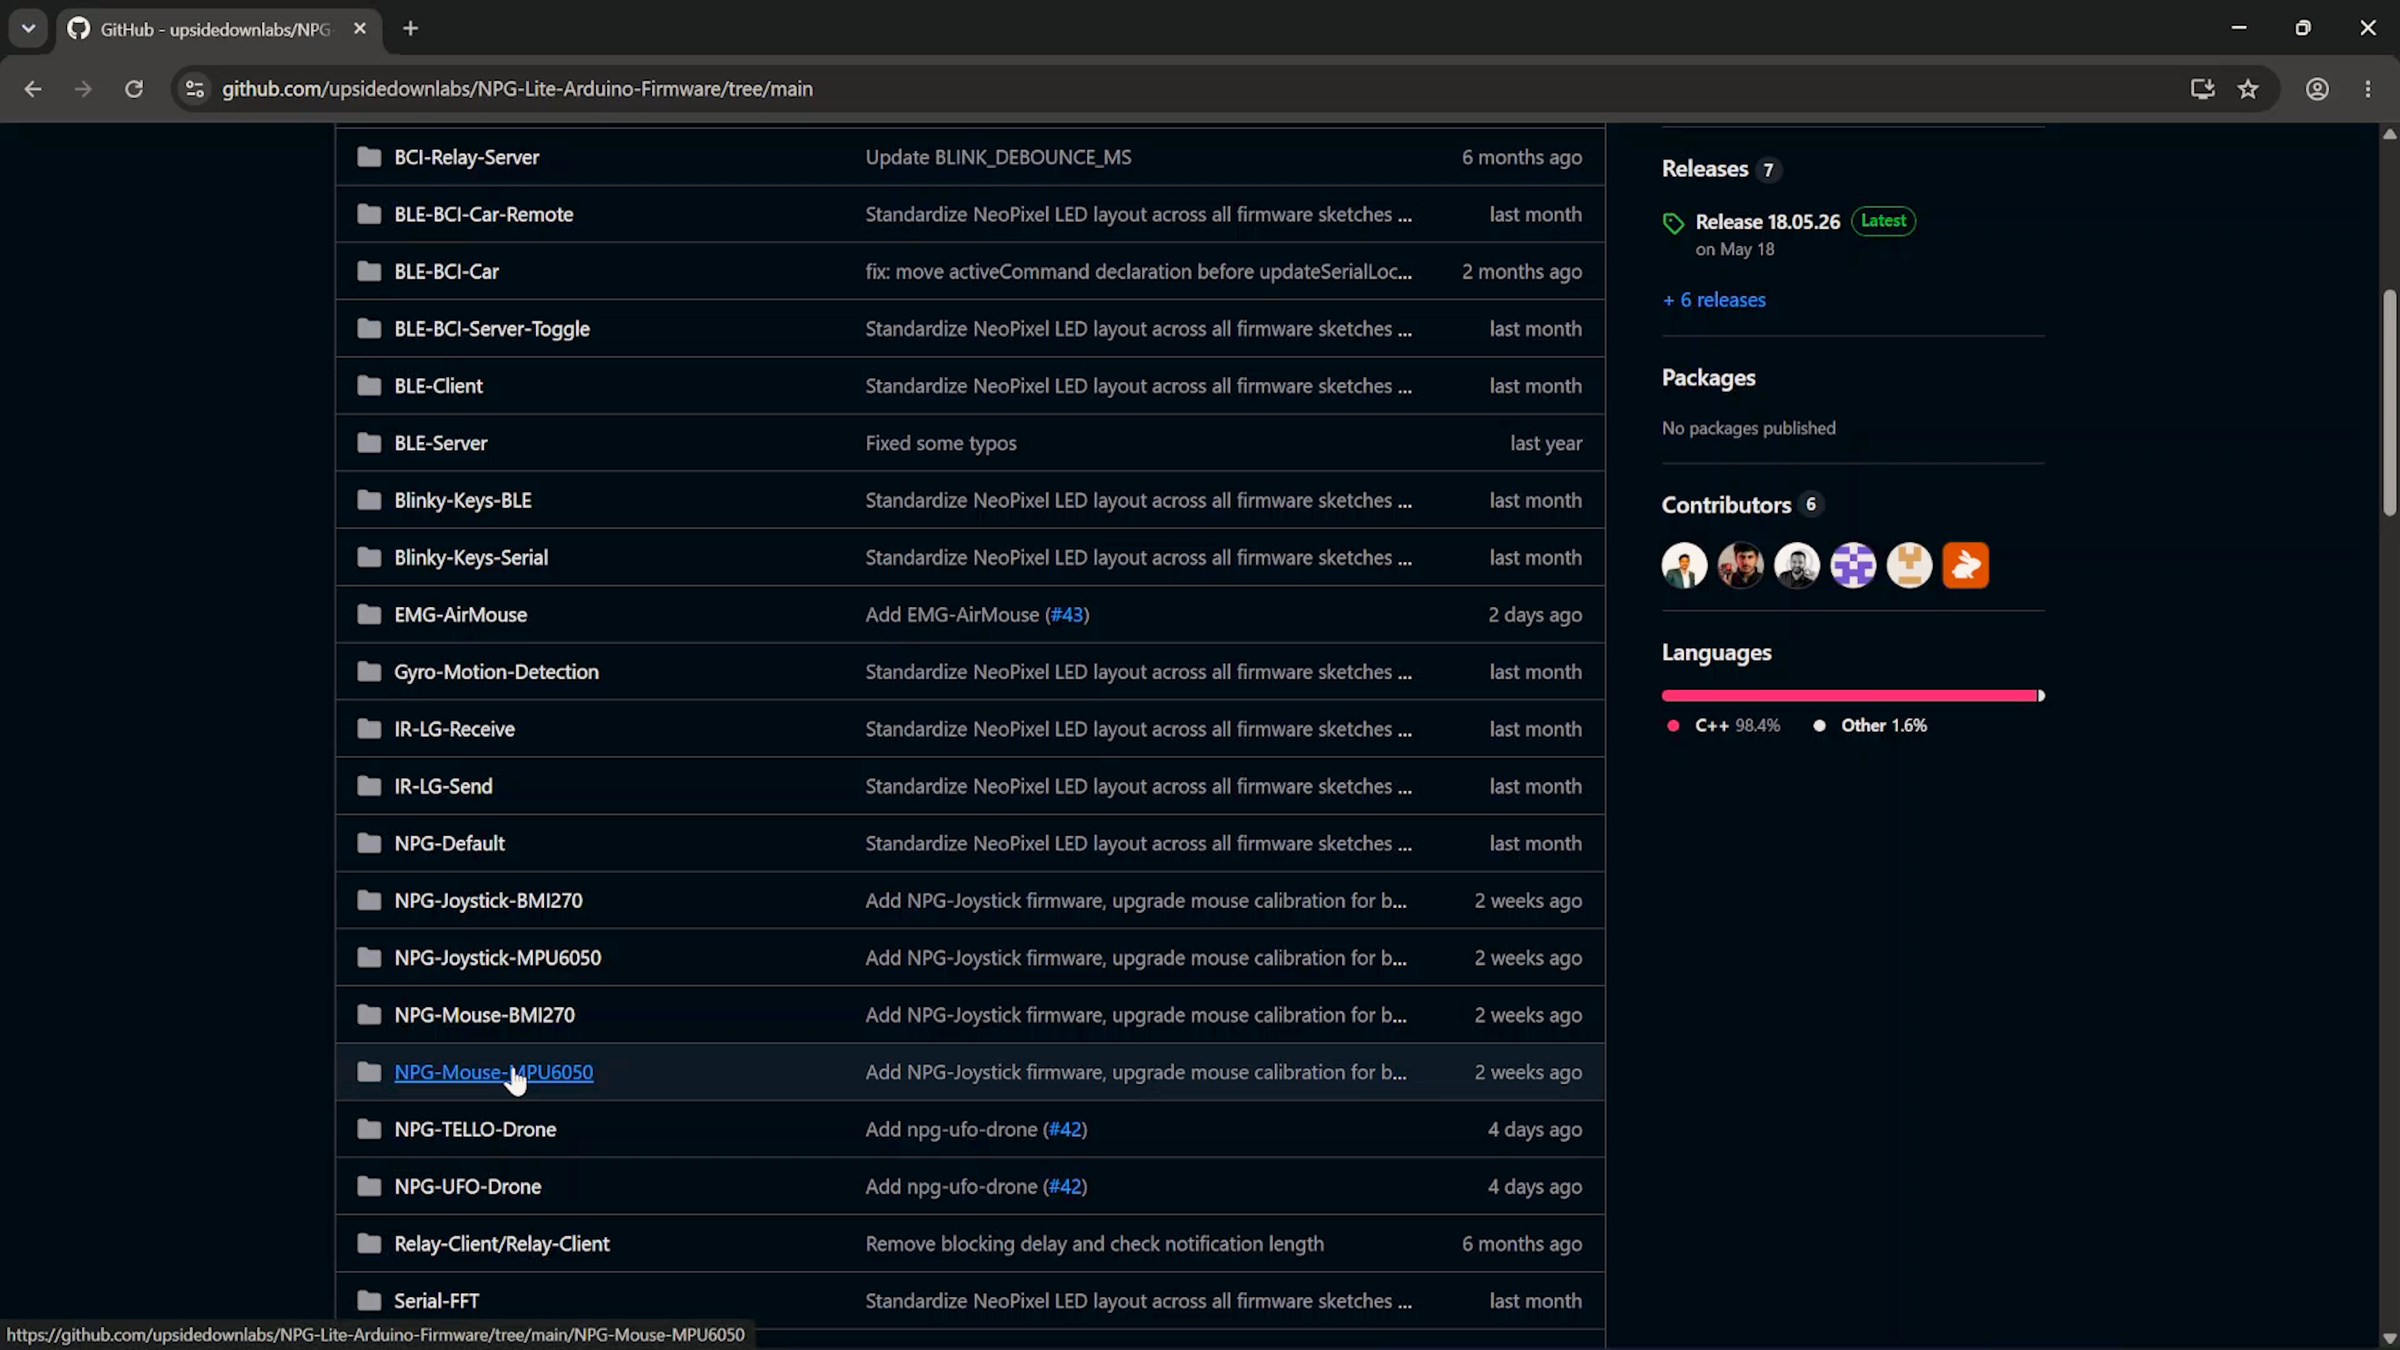Open the NPG-Mouse-MPU6050 folder
Viewport: 2400px width, 1350px height.
pos(493,1072)
